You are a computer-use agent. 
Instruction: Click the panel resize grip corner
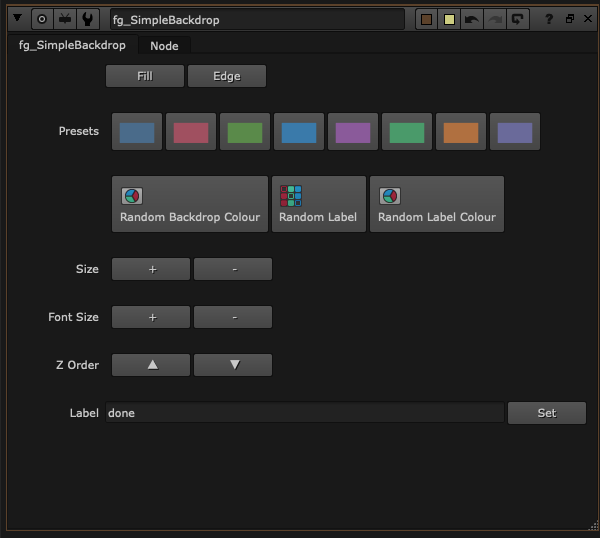click(593, 526)
